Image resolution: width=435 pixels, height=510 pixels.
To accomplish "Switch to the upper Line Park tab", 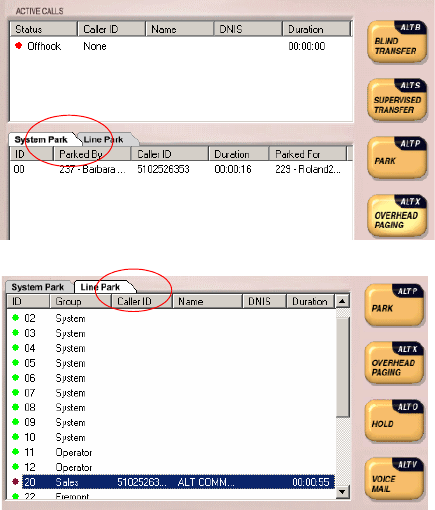I will (105, 139).
